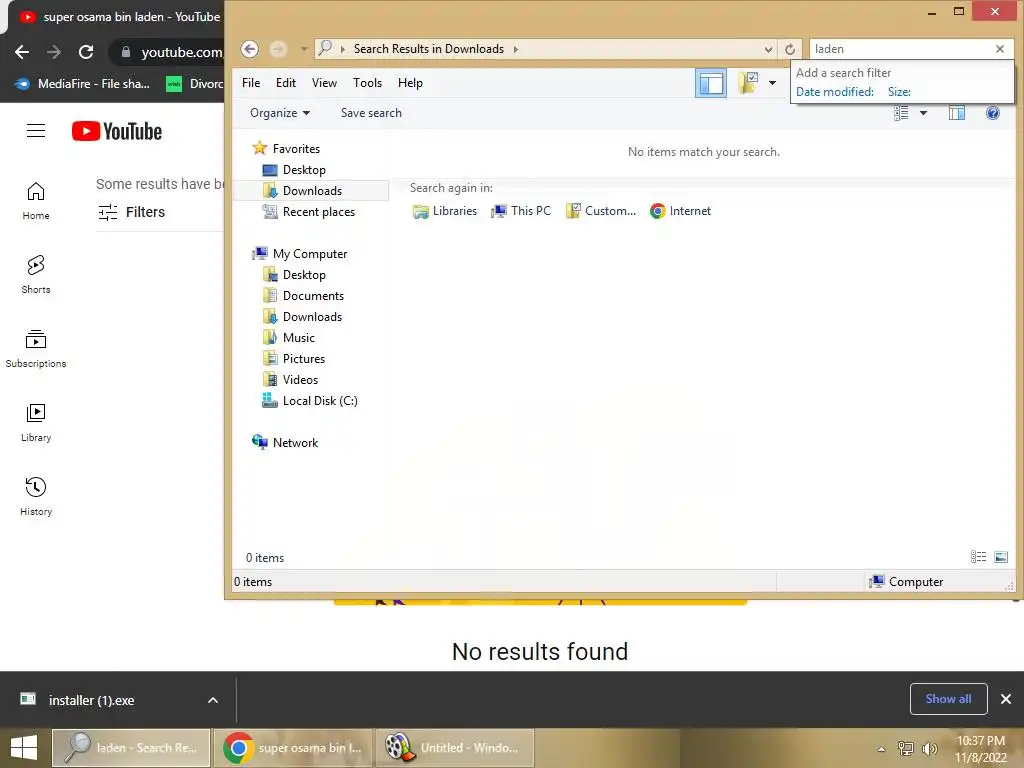Viewport: 1024px width, 768px height.
Task: Open the Edit menu
Action: point(285,83)
